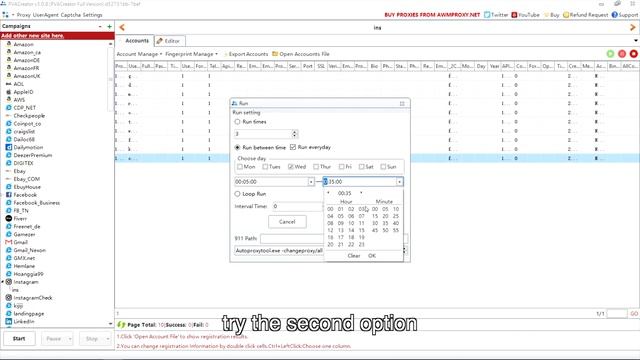Open the Account Manage menu

[139, 54]
